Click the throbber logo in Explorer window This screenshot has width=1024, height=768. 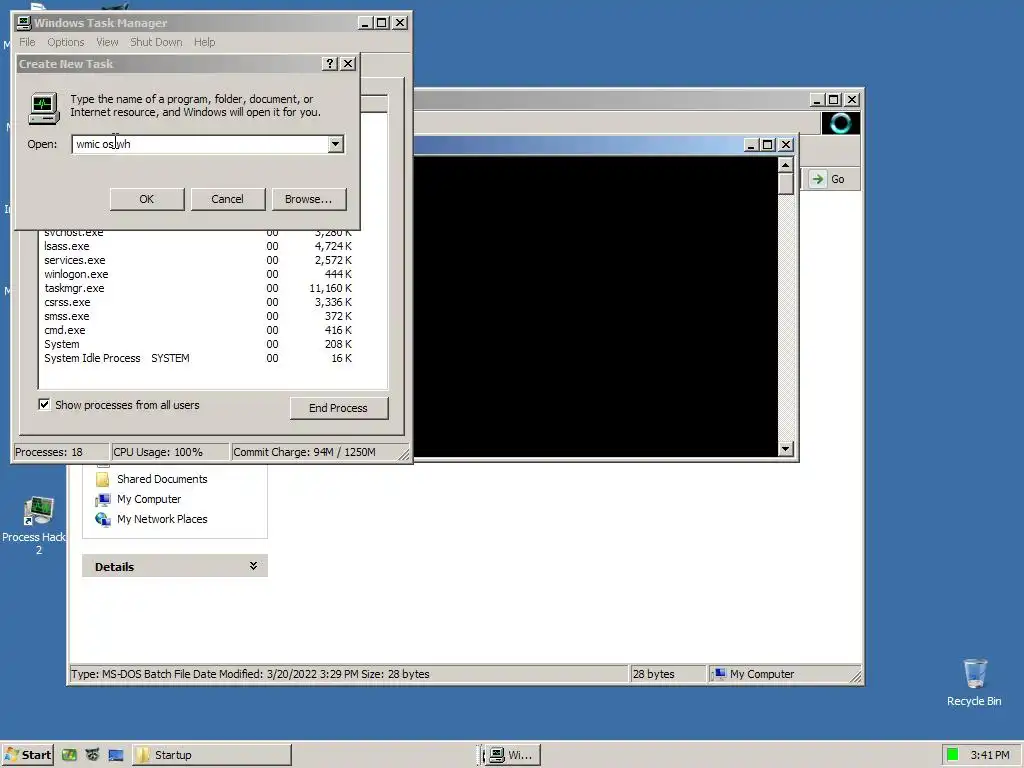coord(840,123)
